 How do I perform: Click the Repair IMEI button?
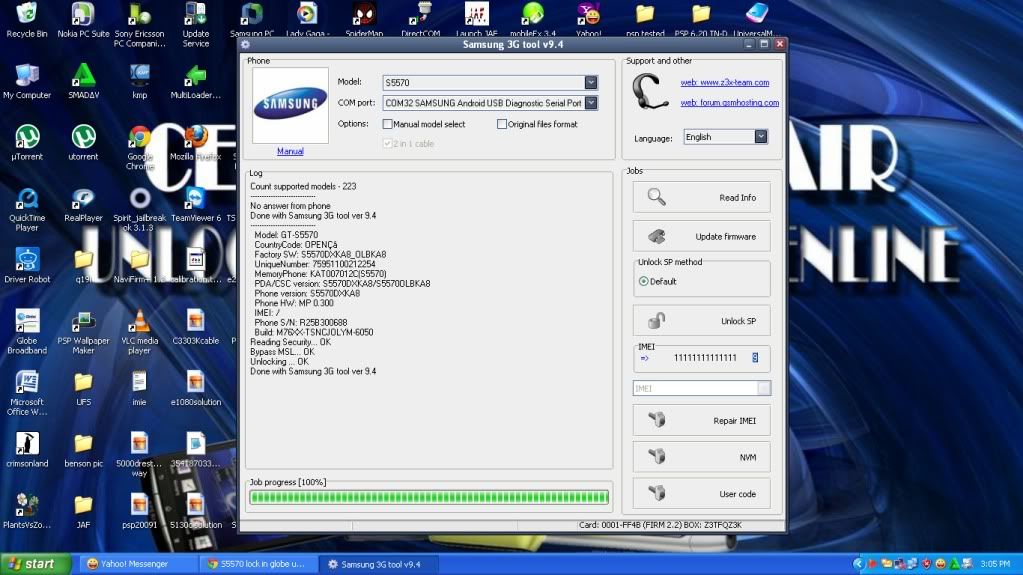point(701,420)
